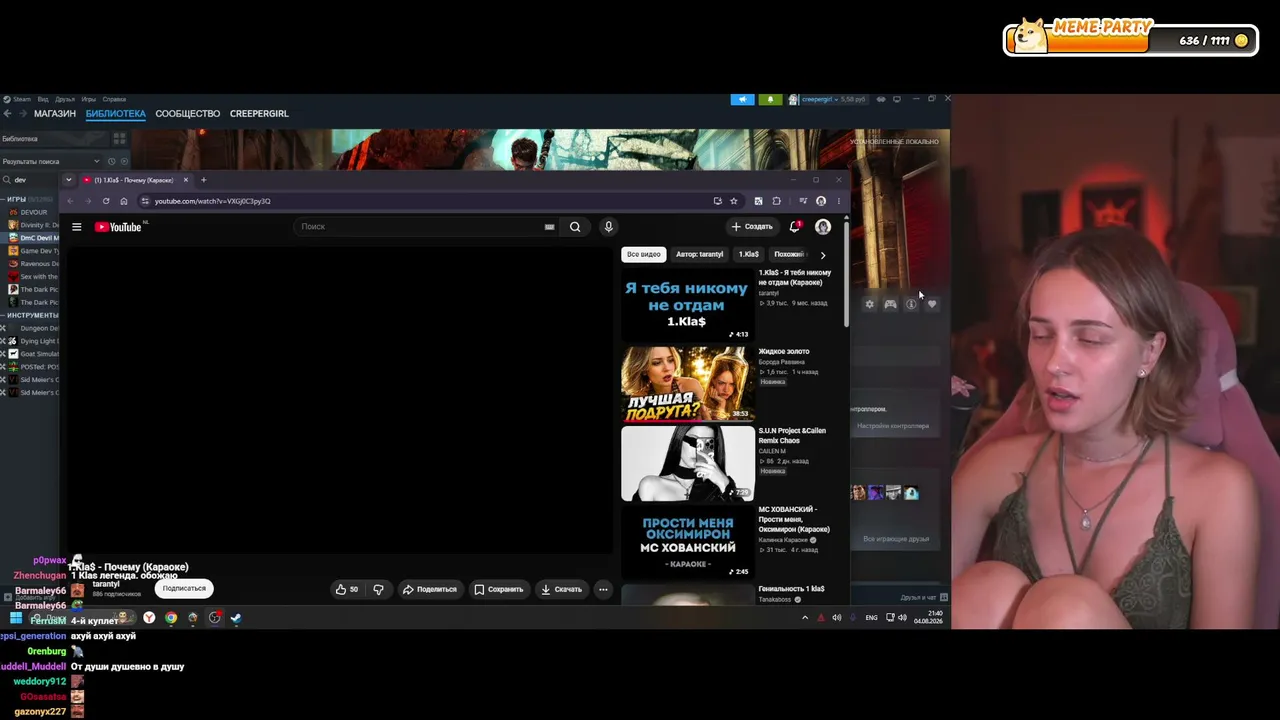Screen dimensions: 1280x720
Task: Start voice search with the microphone icon
Action: coord(608,227)
